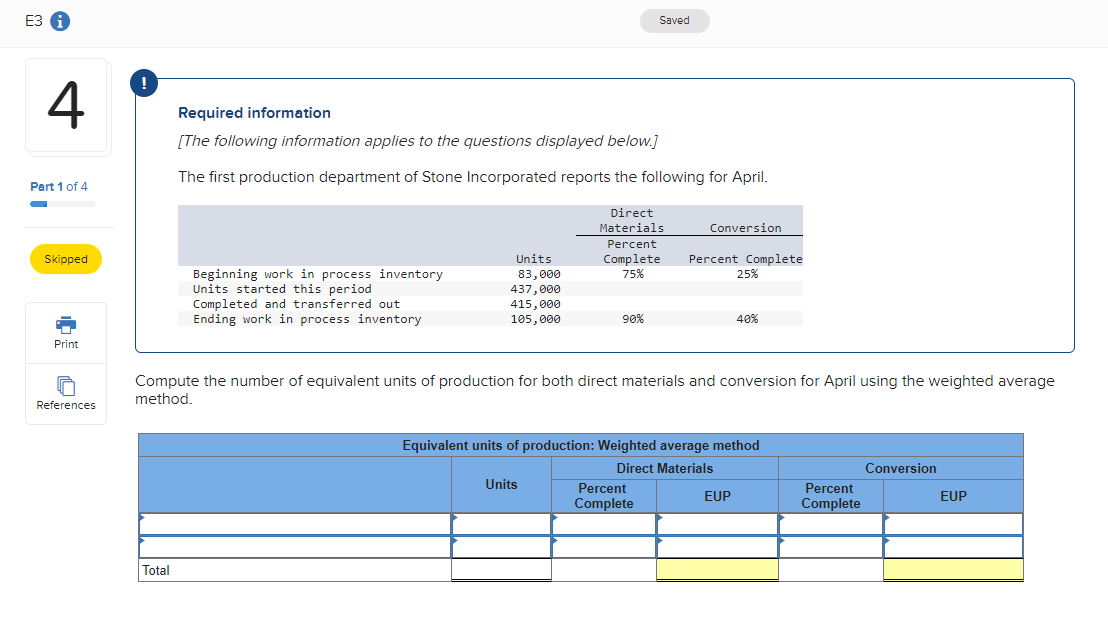
Task: Open the first row description dropdown
Action: pos(295,524)
